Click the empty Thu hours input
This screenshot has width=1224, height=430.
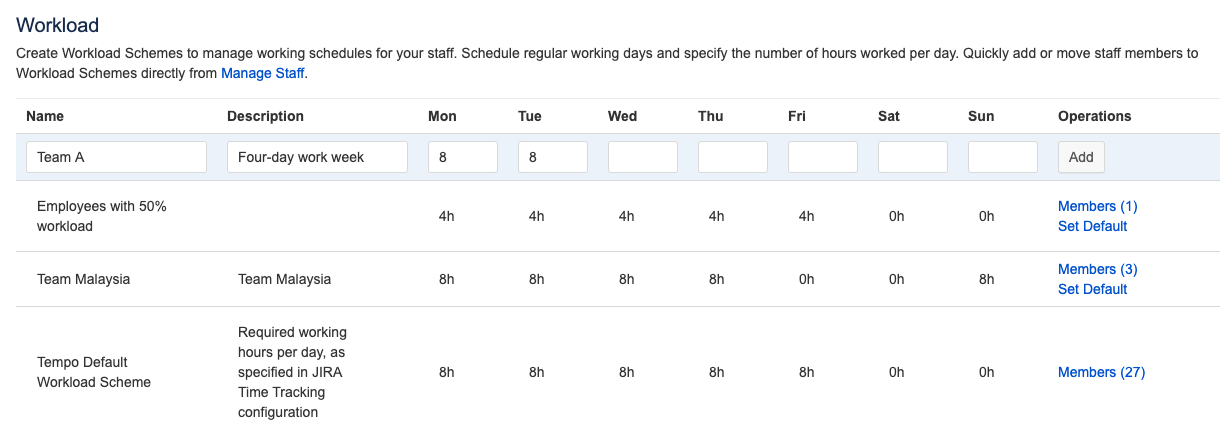click(x=732, y=157)
